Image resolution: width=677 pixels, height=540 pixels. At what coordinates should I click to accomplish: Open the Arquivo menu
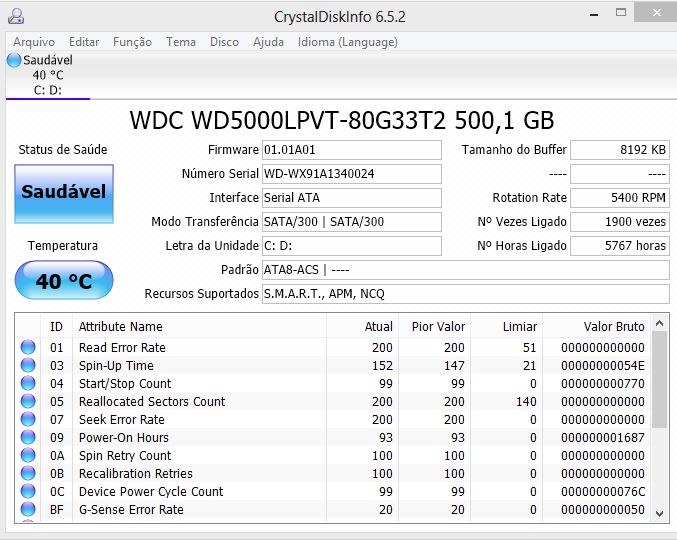(34, 42)
